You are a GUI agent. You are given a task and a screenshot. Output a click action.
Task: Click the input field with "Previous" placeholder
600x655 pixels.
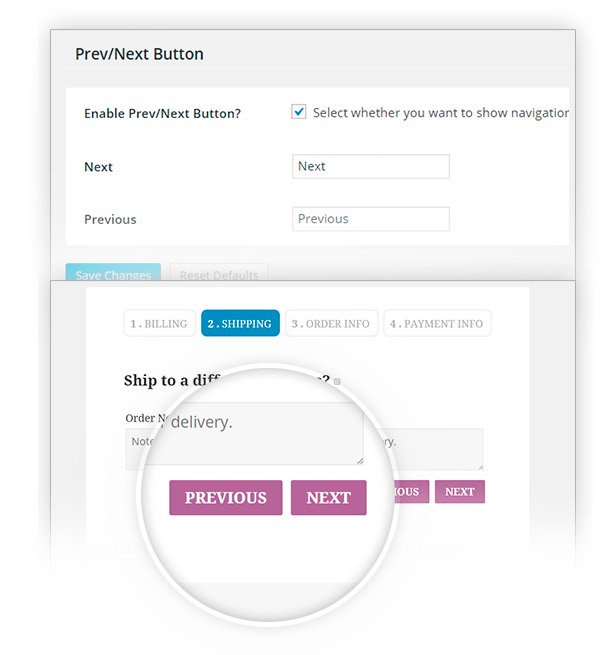tap(371, 219)
